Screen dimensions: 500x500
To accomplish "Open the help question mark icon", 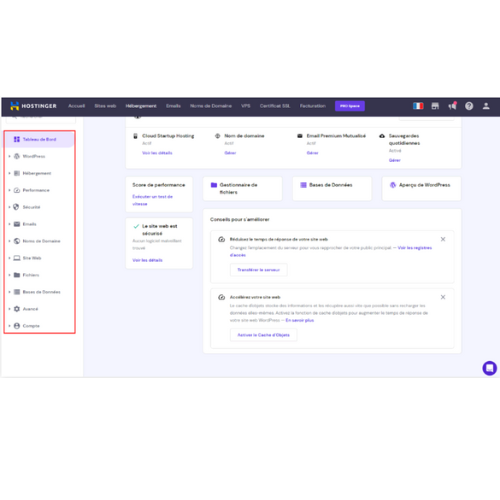I will click(469, 106).
